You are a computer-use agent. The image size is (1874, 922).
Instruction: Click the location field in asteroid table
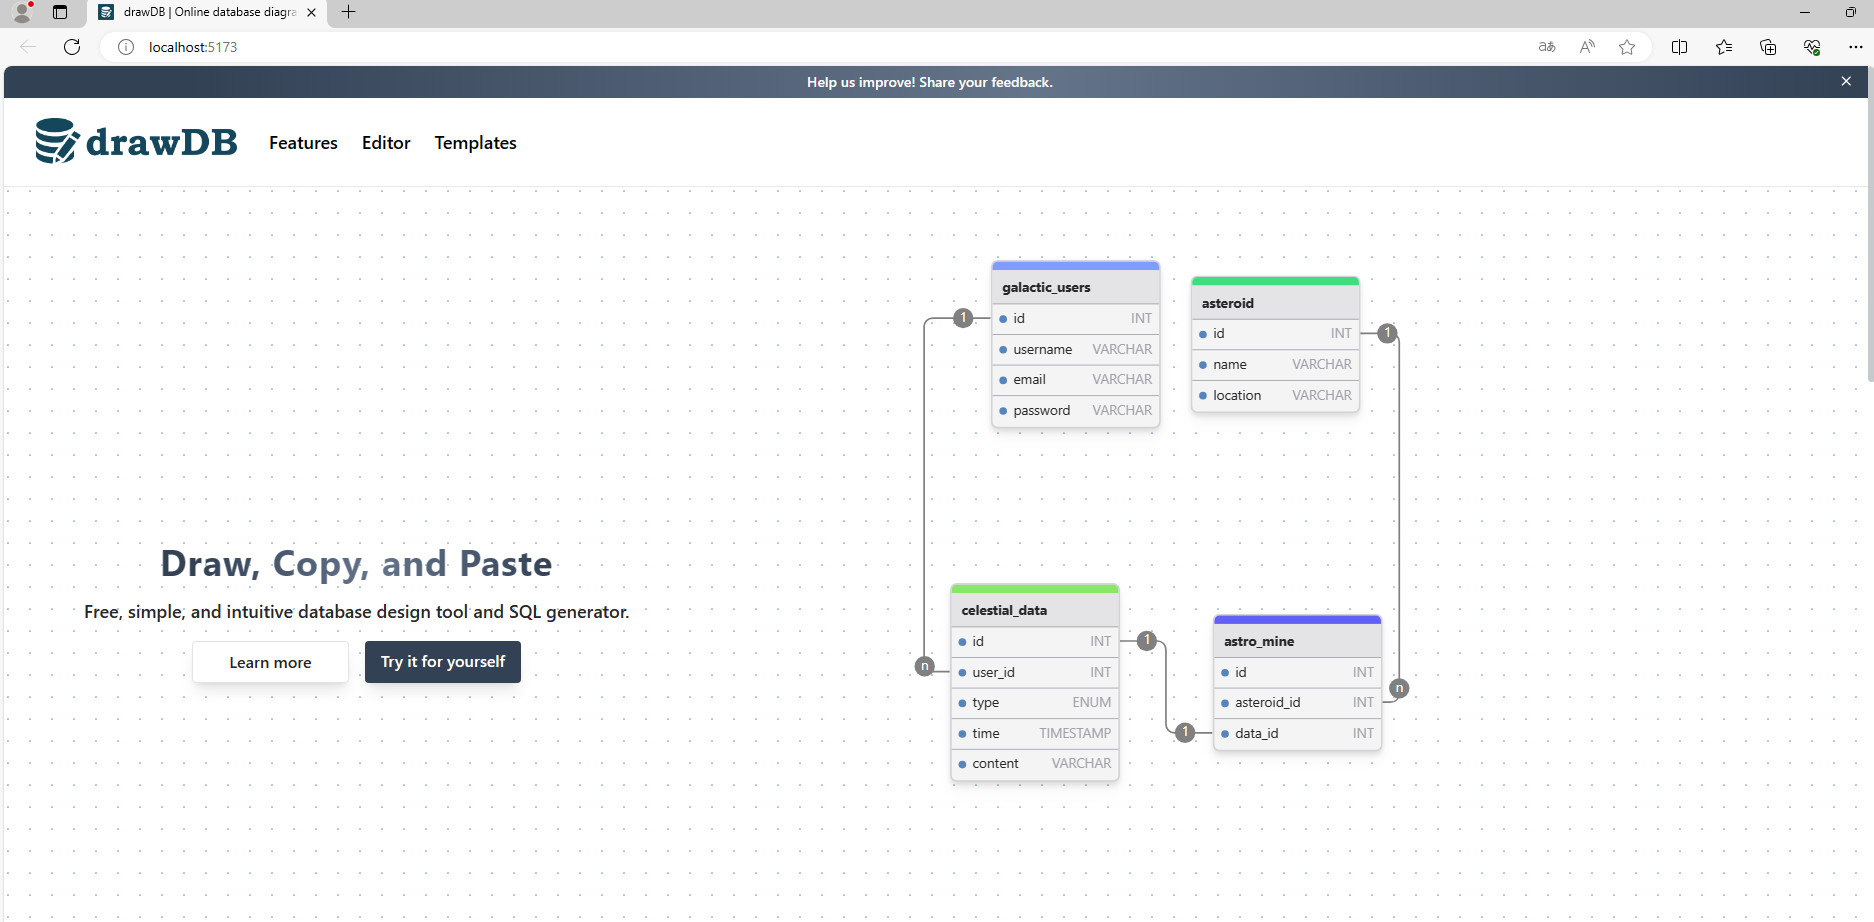1276,395
